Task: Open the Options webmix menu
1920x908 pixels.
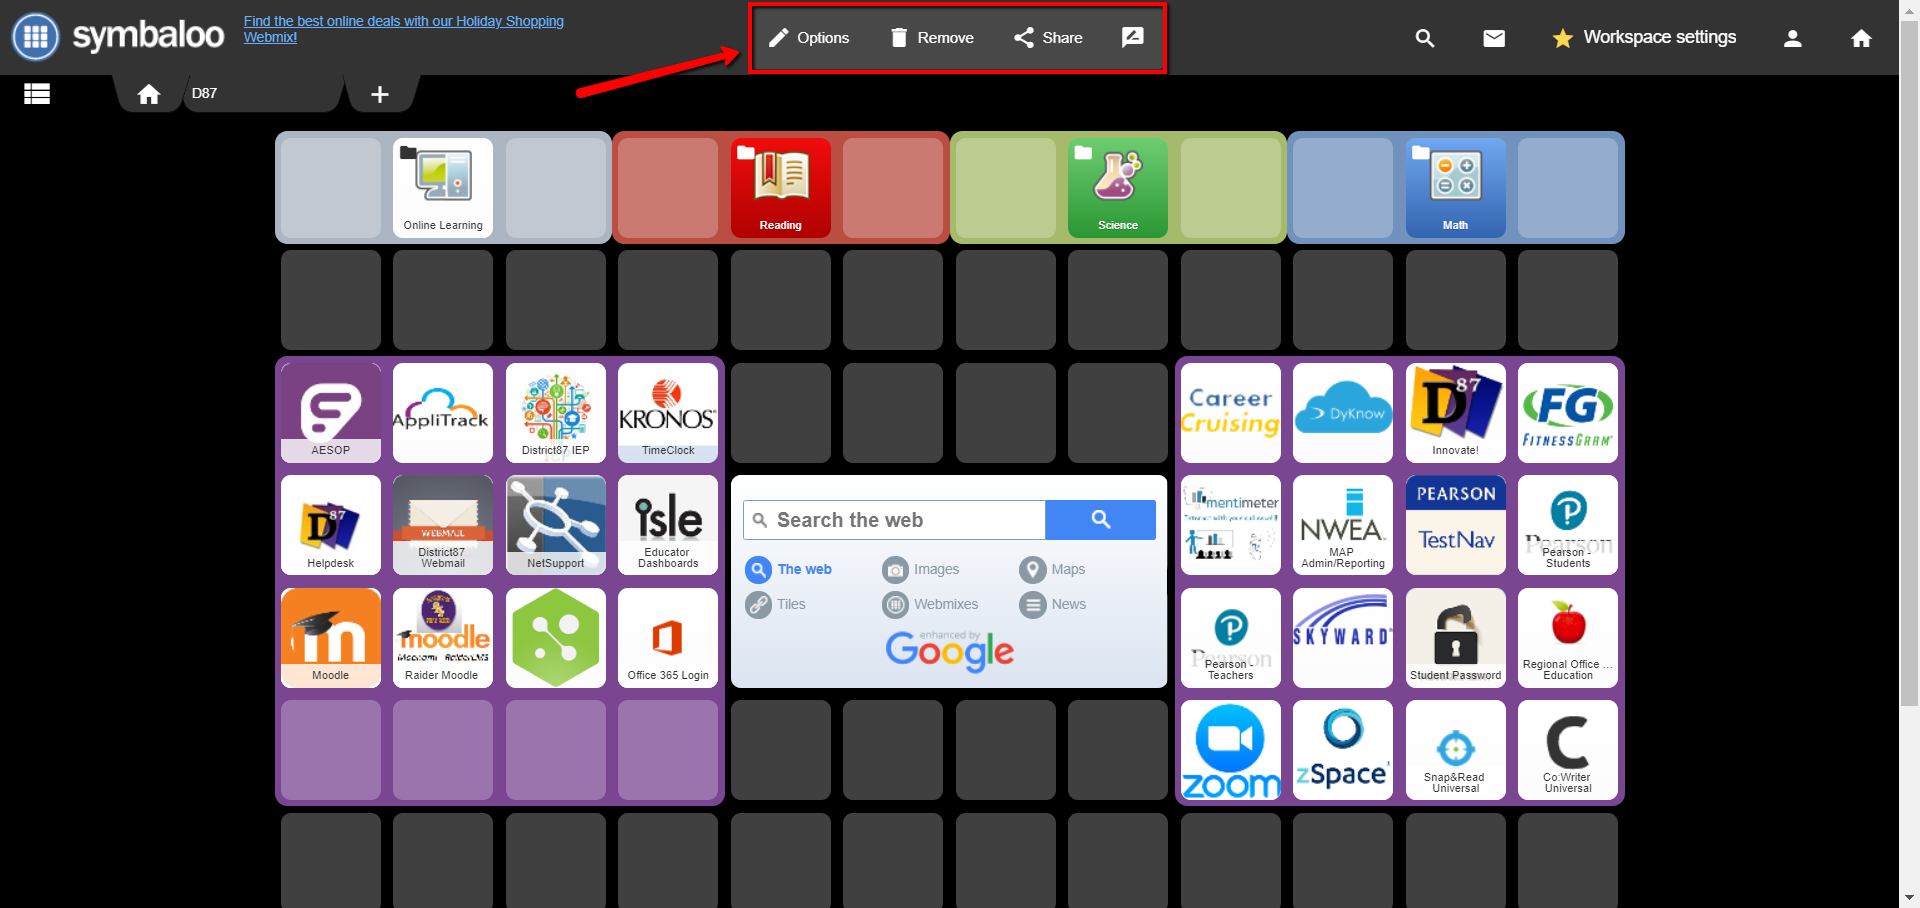Action: [809, 38]
